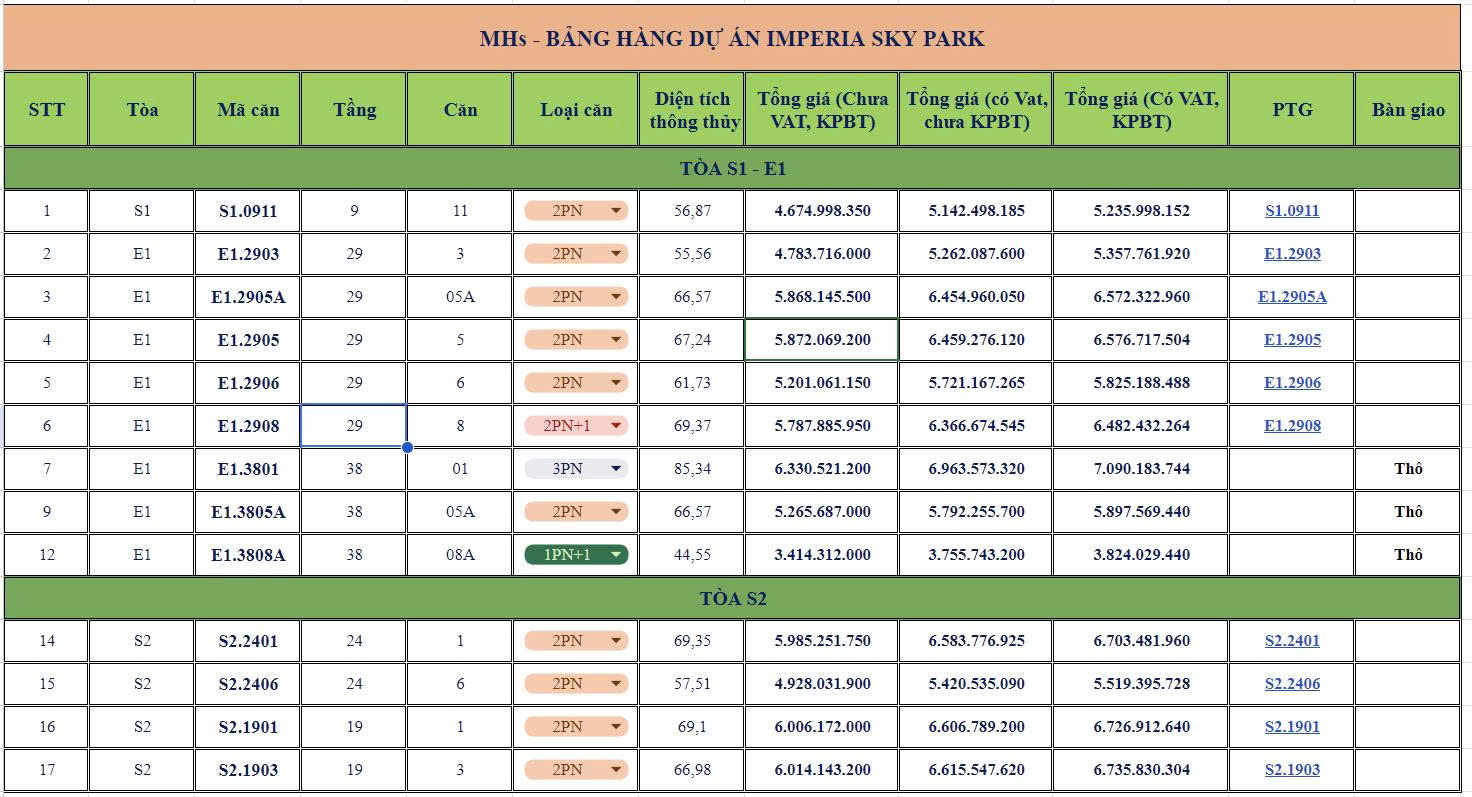This screenshot has width=1472, height=797.
Task: Select the price cell showing 5.872.069.200
Action: [820, 339]
